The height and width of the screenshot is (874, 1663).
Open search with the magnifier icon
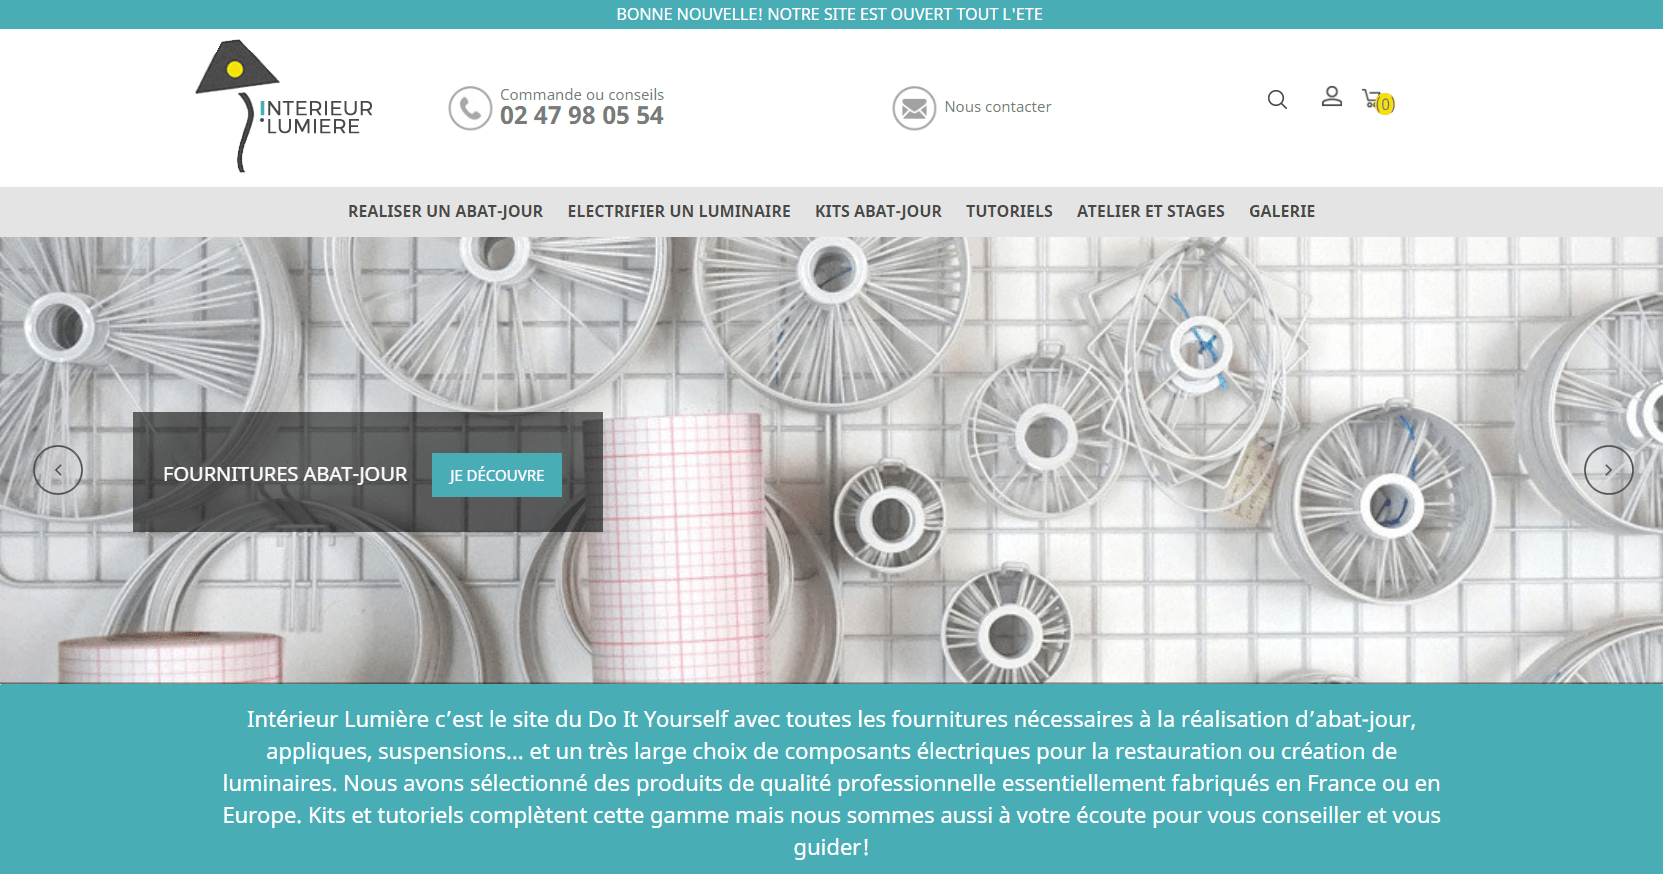tap(1277, 100)
